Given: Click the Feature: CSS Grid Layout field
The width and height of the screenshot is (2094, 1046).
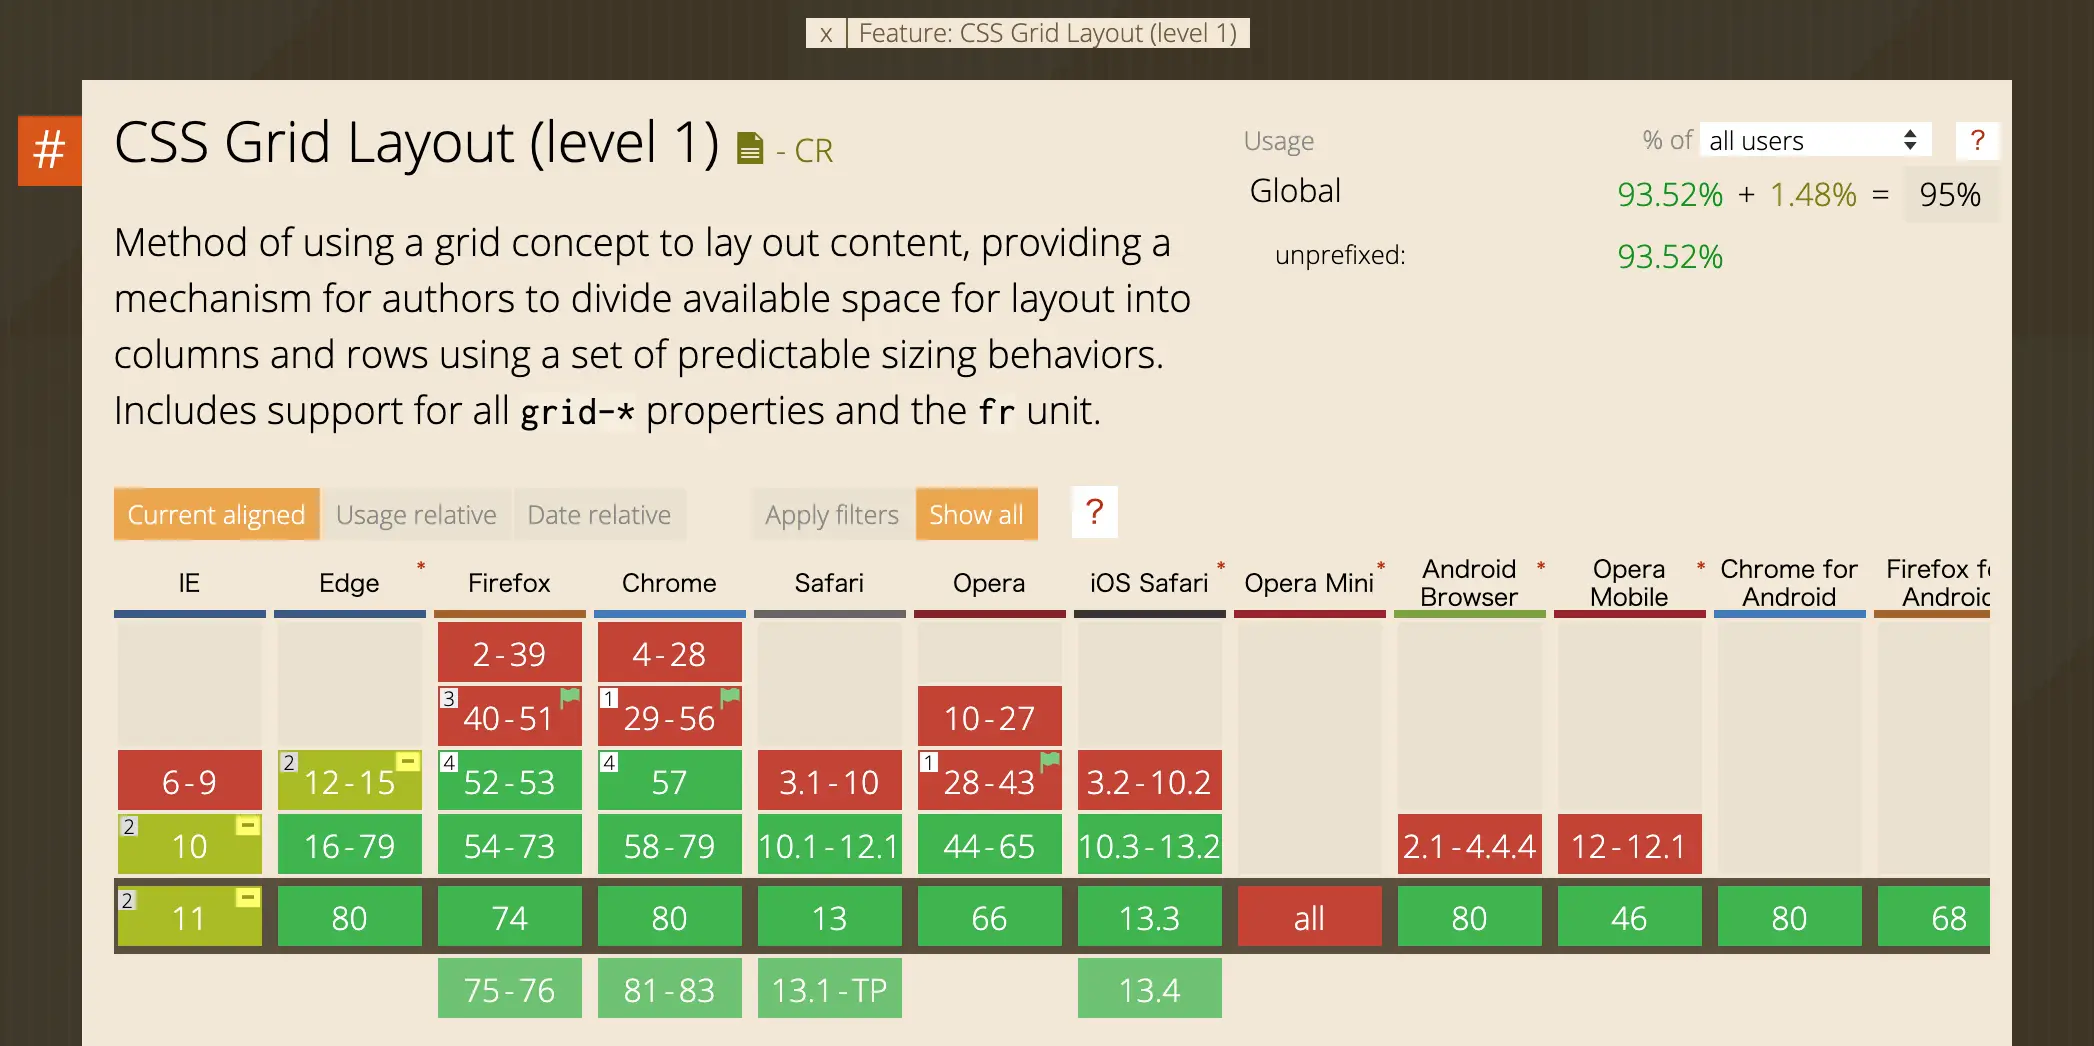Looking at the screenshot, I should [1047, 34].
